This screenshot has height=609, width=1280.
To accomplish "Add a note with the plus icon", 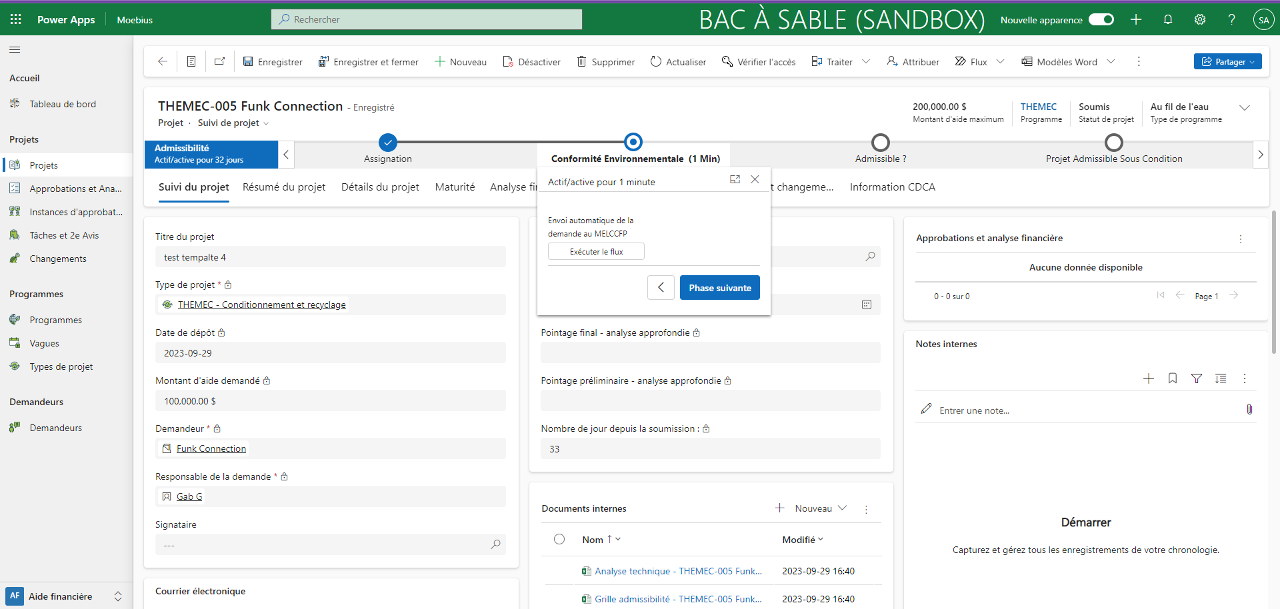I will pyautogui.click(x=1149, y=379).
